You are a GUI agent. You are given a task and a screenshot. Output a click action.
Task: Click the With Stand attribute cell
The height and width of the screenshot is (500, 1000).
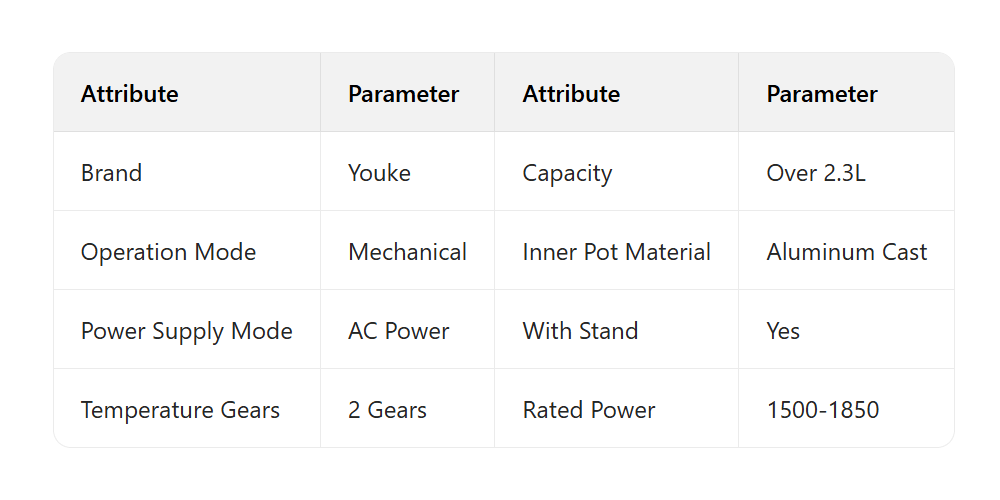[x=580, y=331]
